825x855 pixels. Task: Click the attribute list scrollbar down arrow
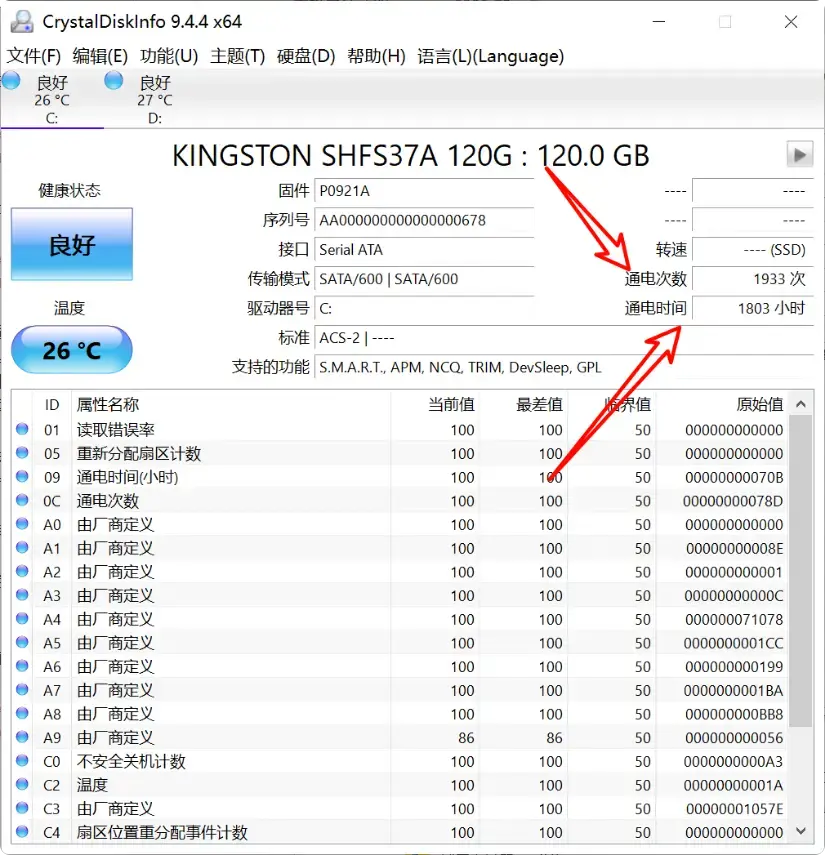tap(801, 831)
